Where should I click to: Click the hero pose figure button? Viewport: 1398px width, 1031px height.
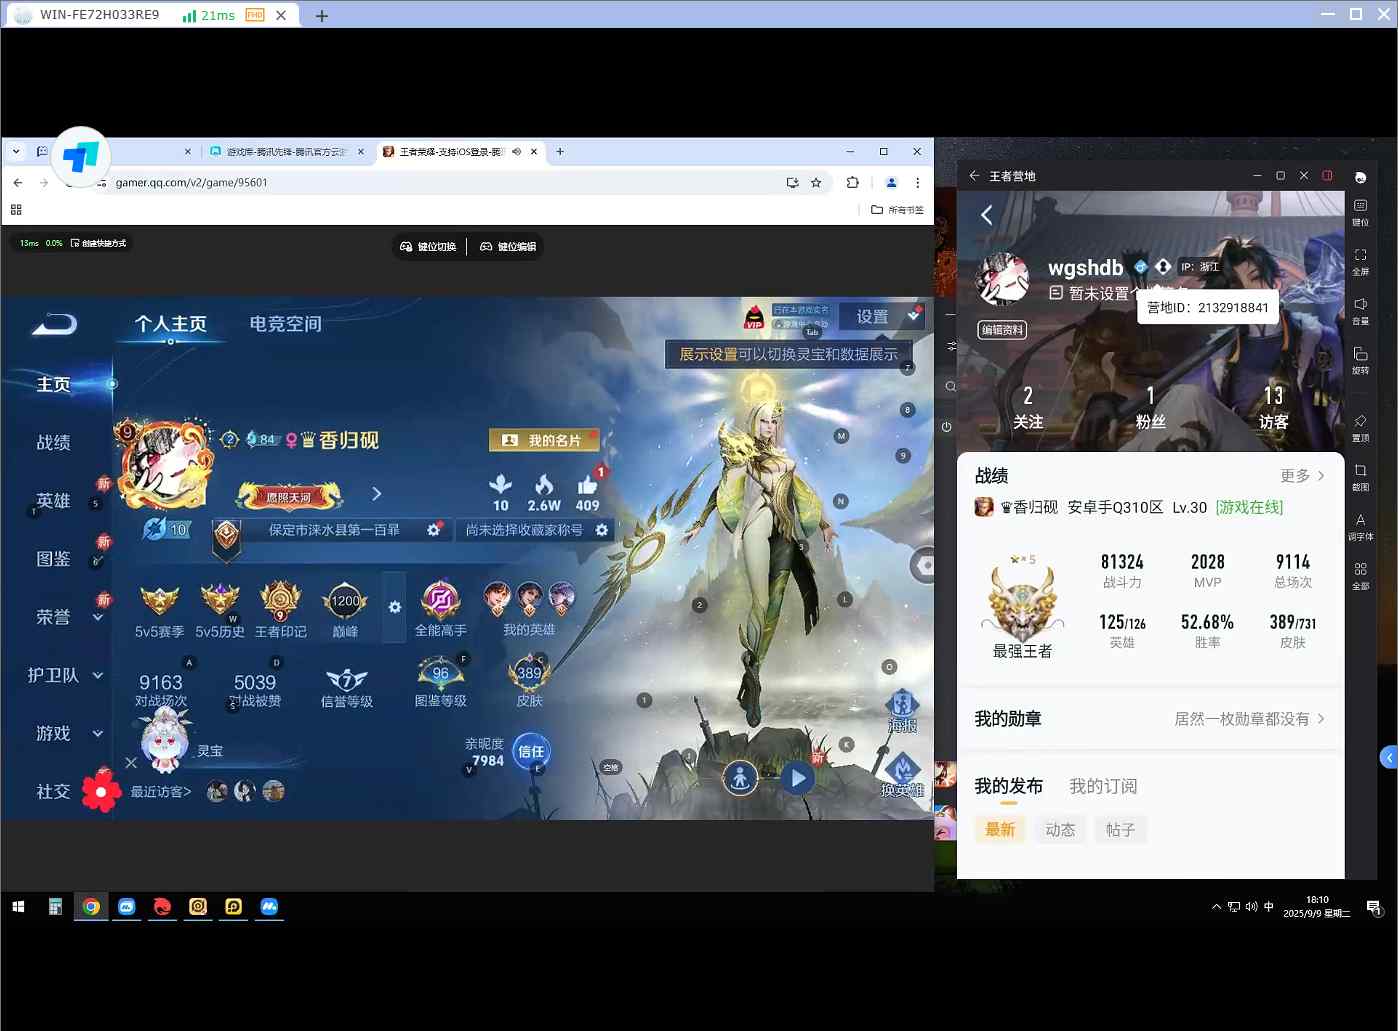[740, 778]
